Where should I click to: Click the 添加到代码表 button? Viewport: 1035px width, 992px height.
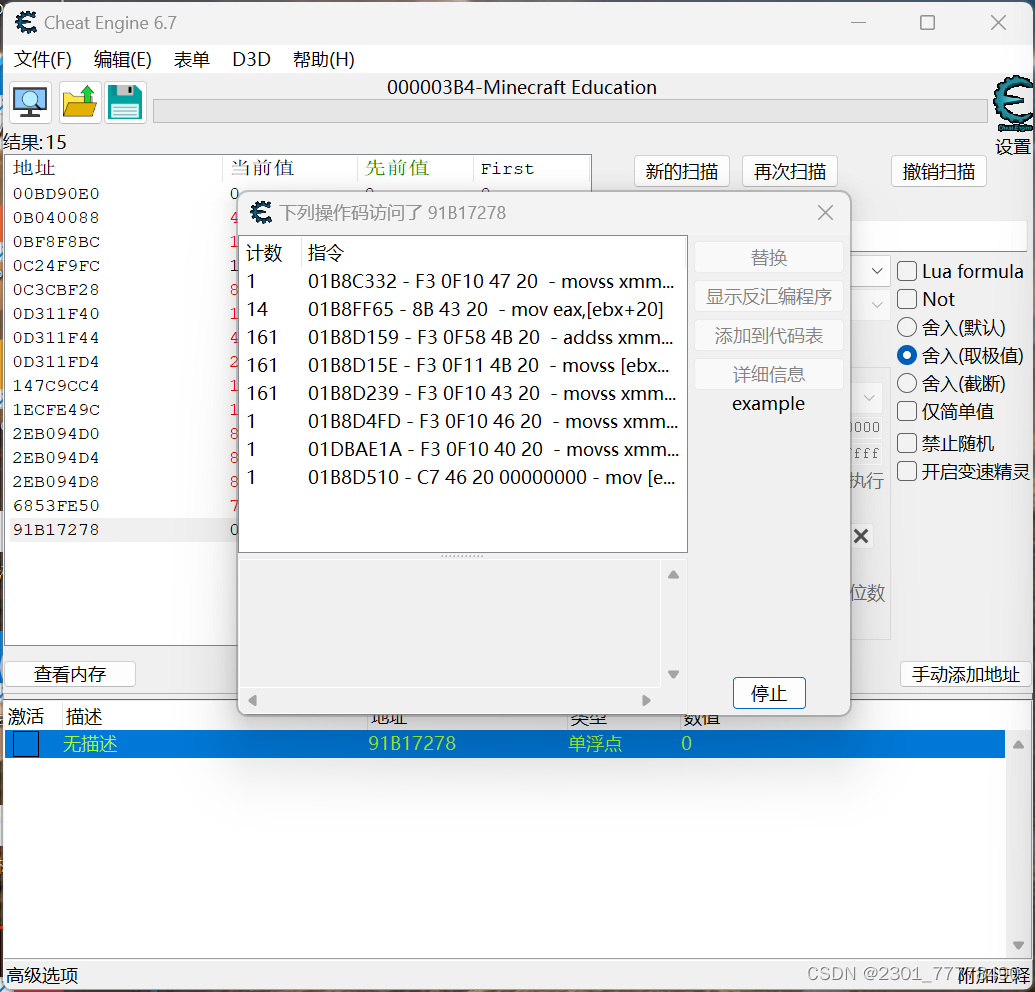point(768,335)
